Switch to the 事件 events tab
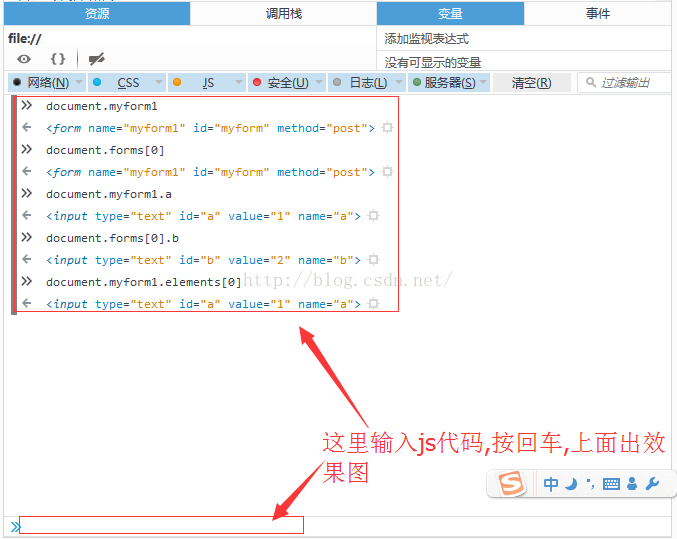 (x=598, y=13)
